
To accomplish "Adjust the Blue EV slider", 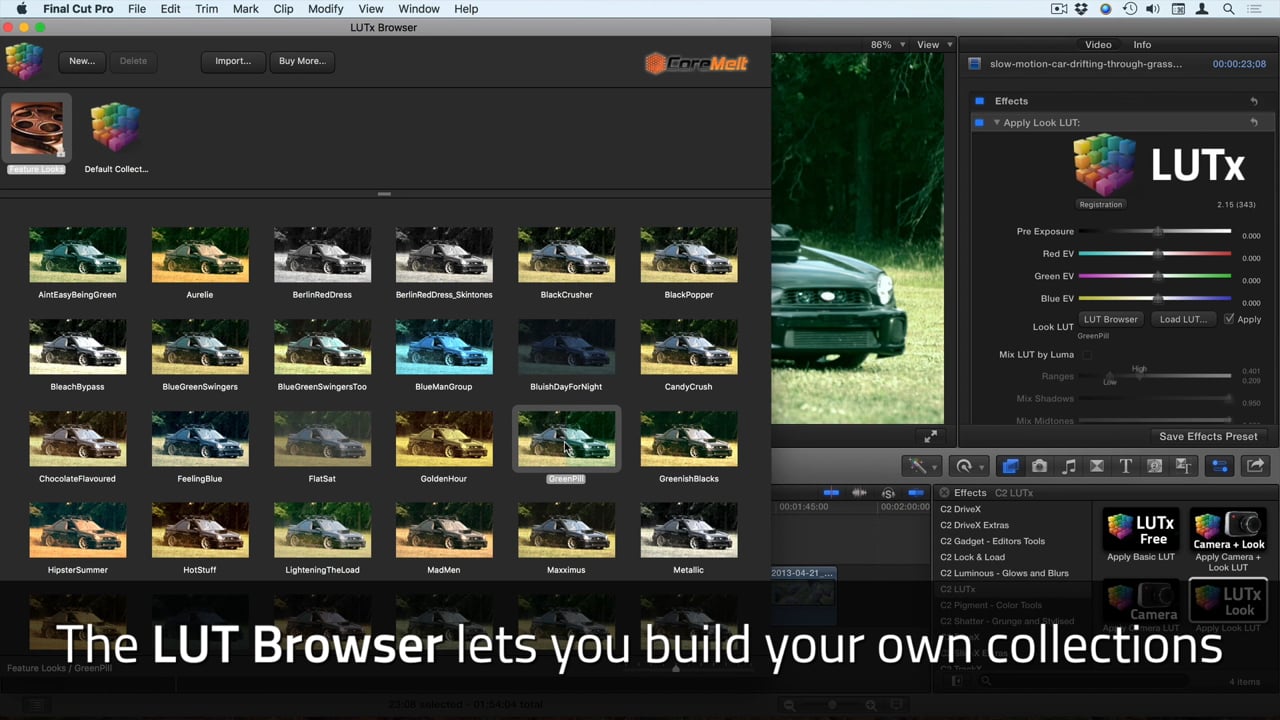I will 1154,298.
